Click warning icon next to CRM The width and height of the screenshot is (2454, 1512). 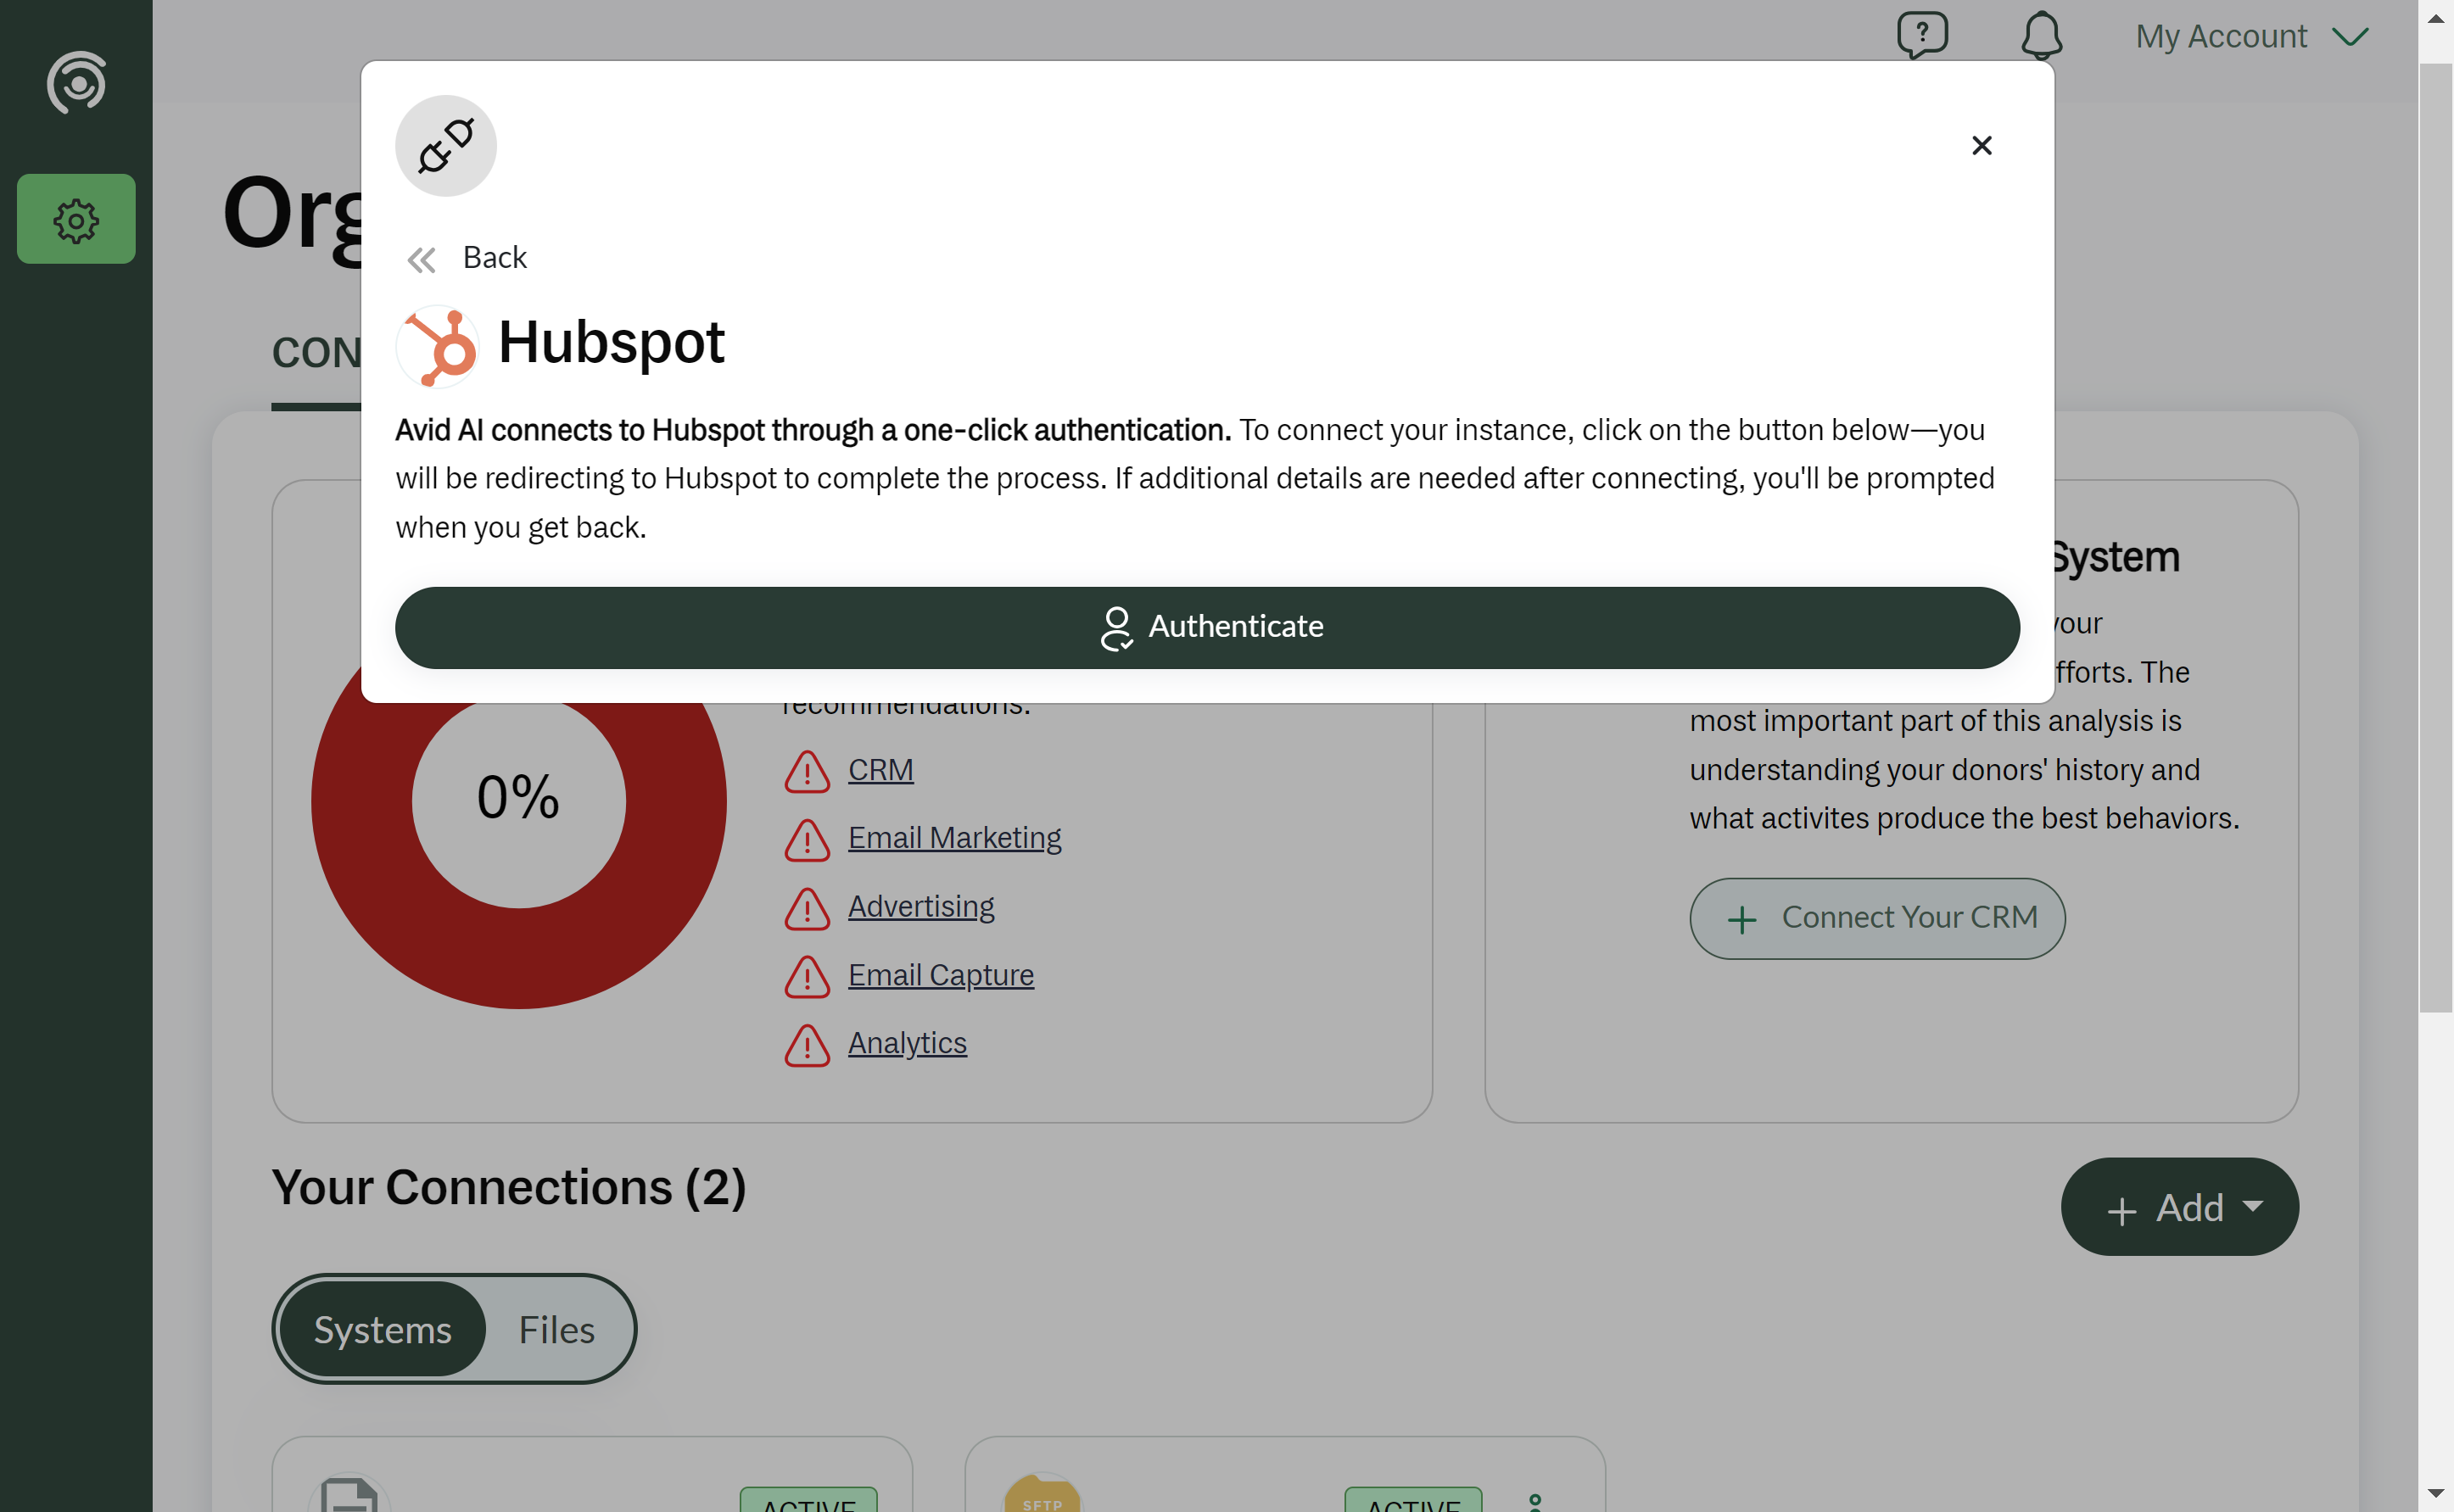point(807,772)
